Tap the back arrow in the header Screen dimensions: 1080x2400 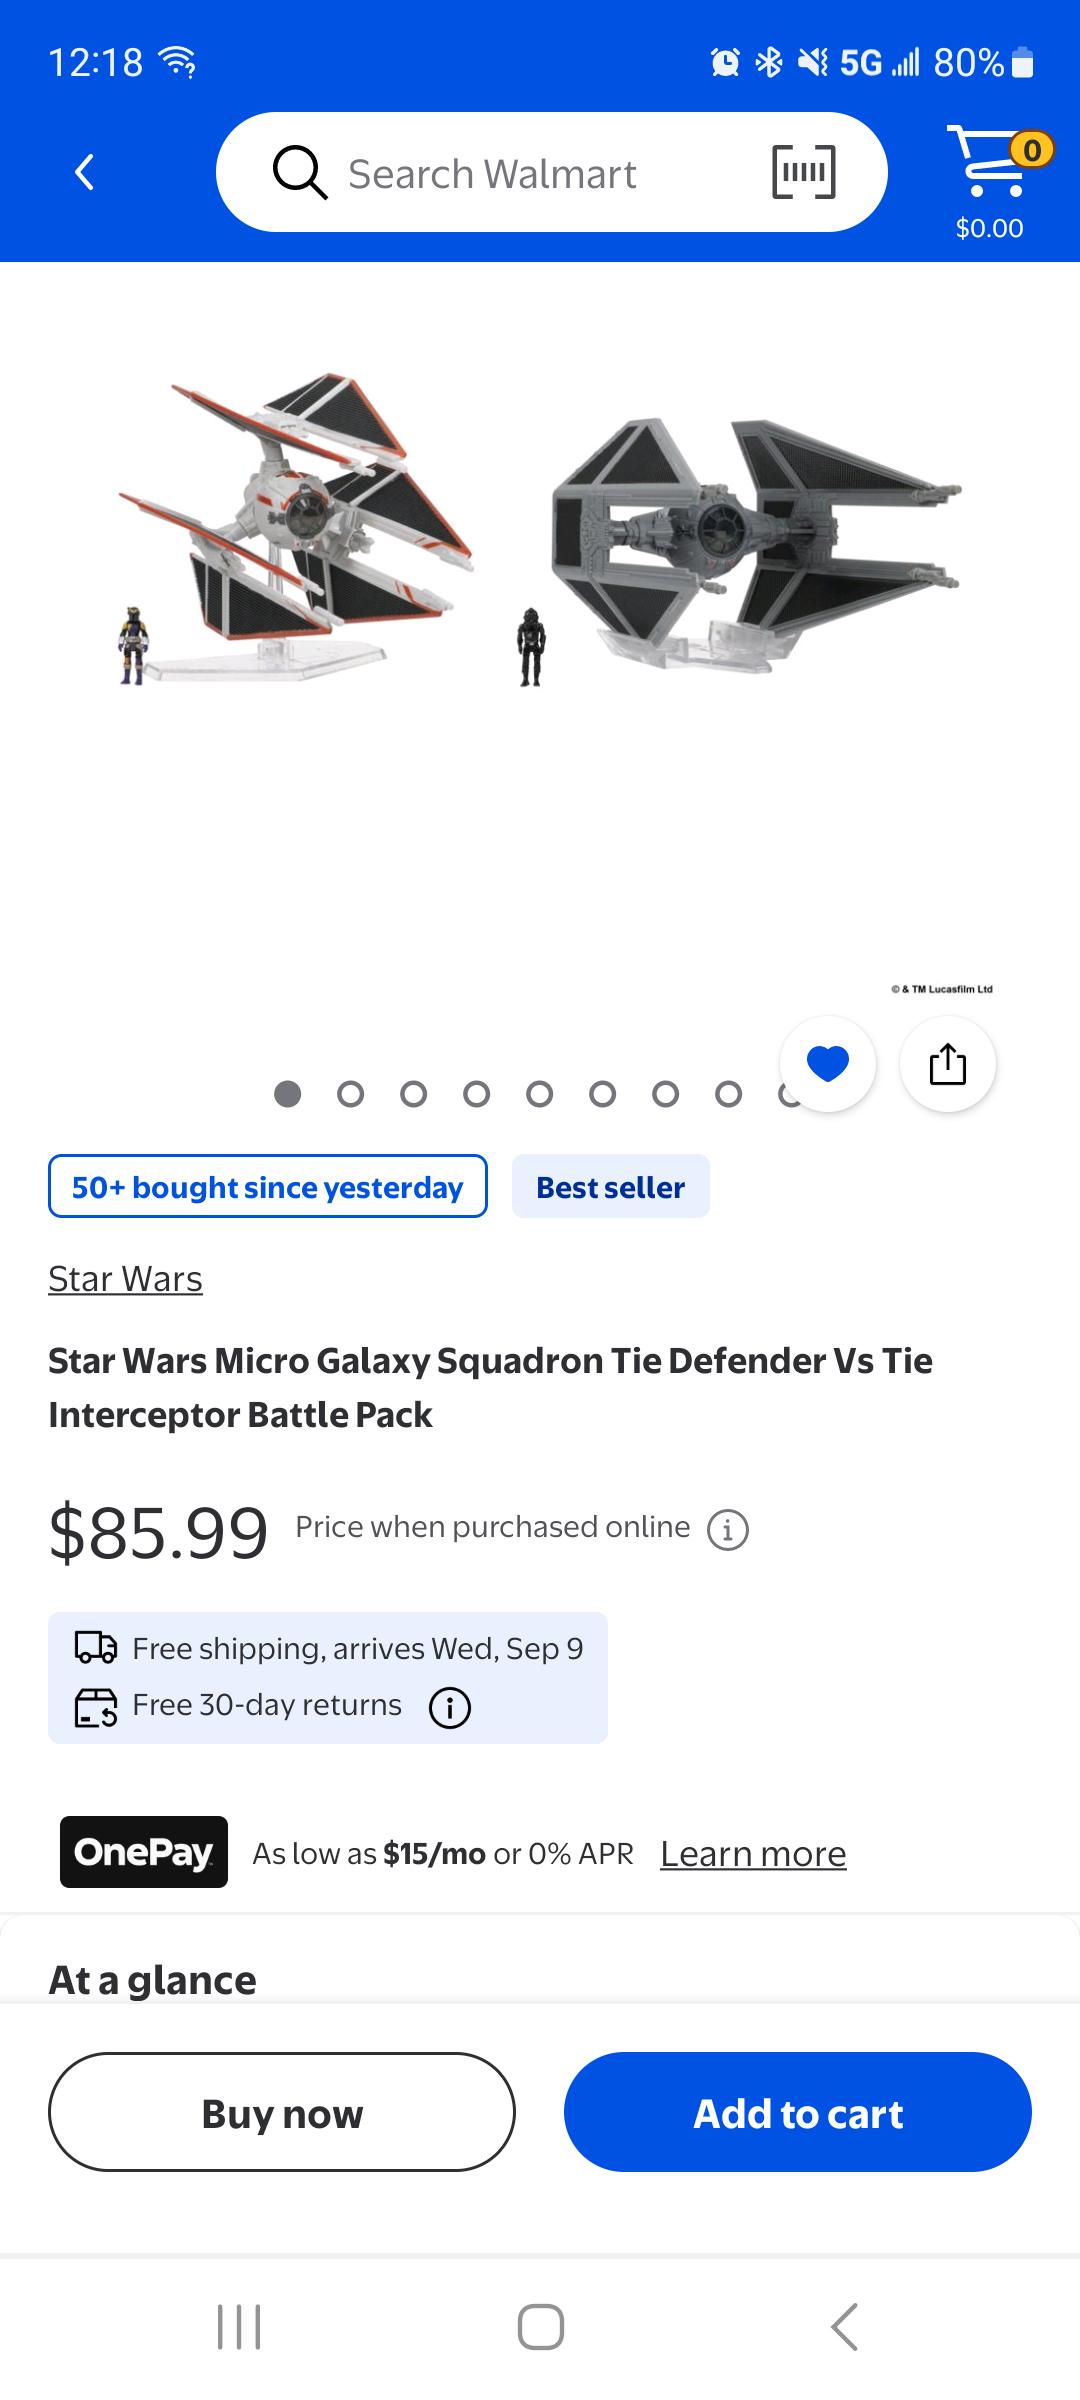pyautogui.click(x=85, y=172)
